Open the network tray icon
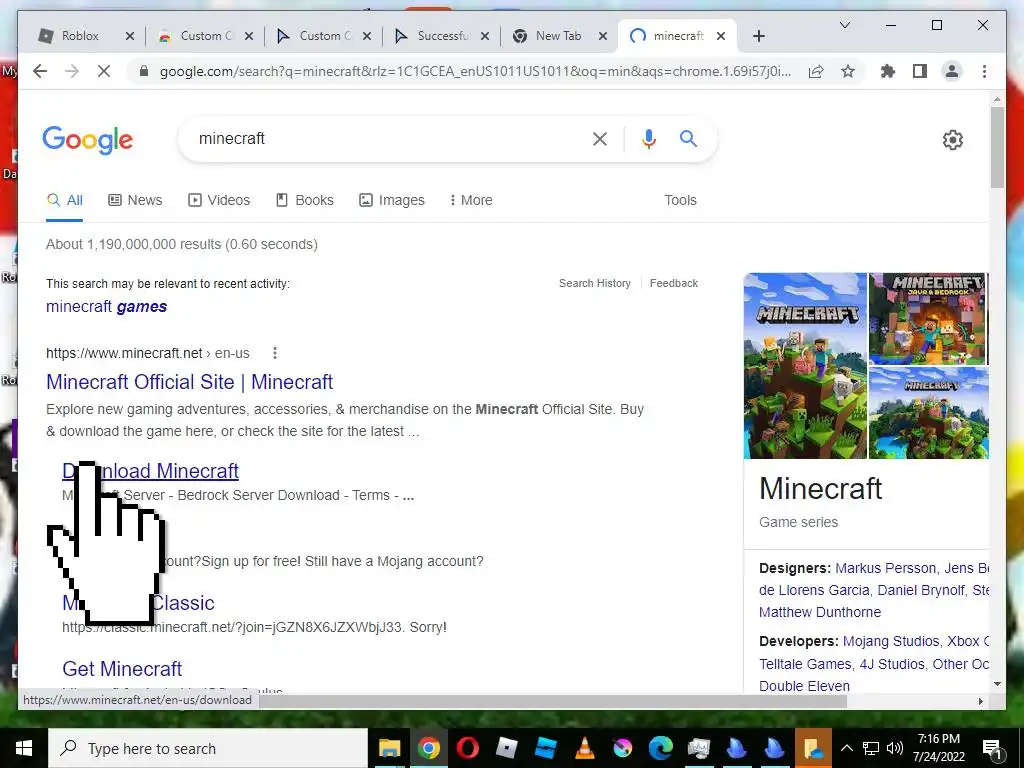Viewport: 1024px width, 768px height. tap(871, 748)
